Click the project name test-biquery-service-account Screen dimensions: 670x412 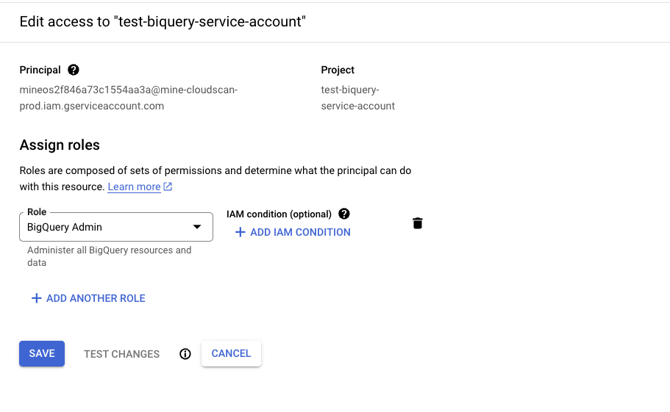click(357, 98)
